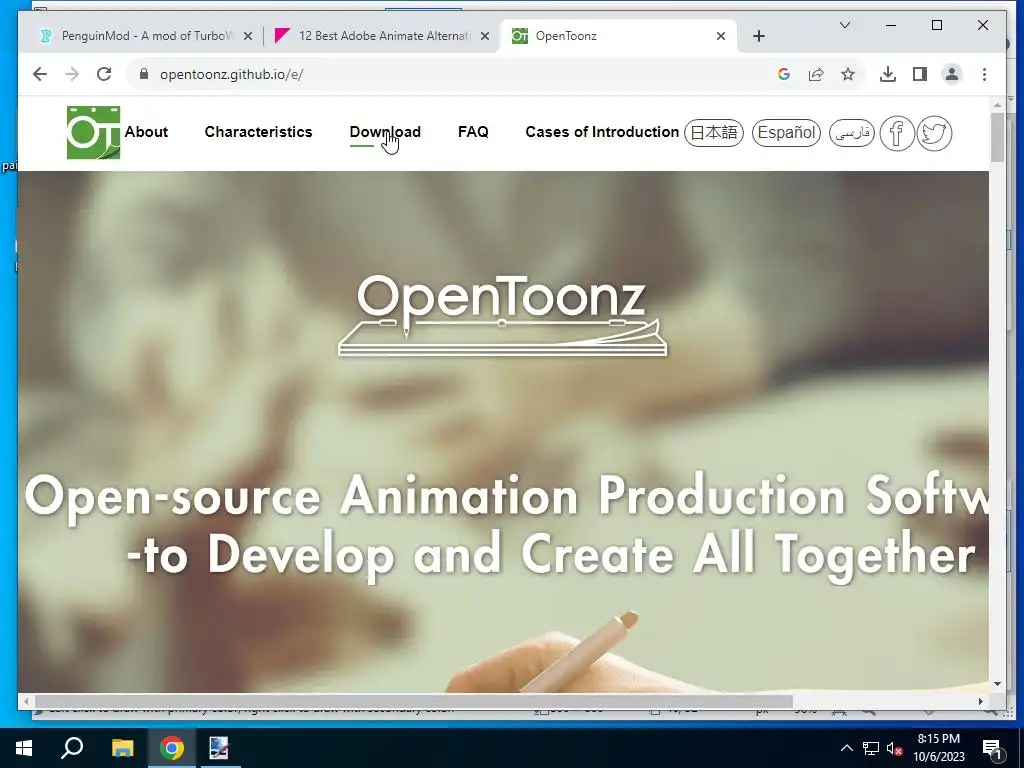1024x768 pixels.
Task: Open Chrome three-dot menu
Action: 984,74
